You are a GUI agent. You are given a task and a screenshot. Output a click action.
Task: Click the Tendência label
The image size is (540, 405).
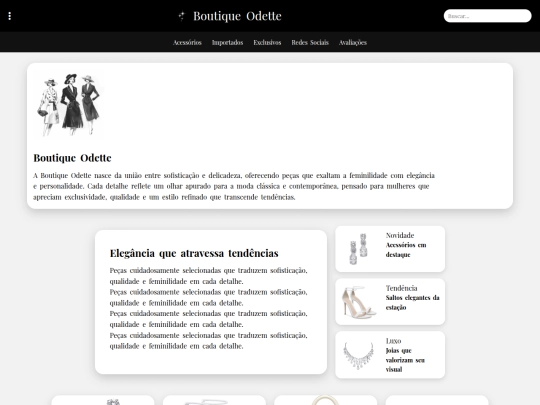(402, 288)
